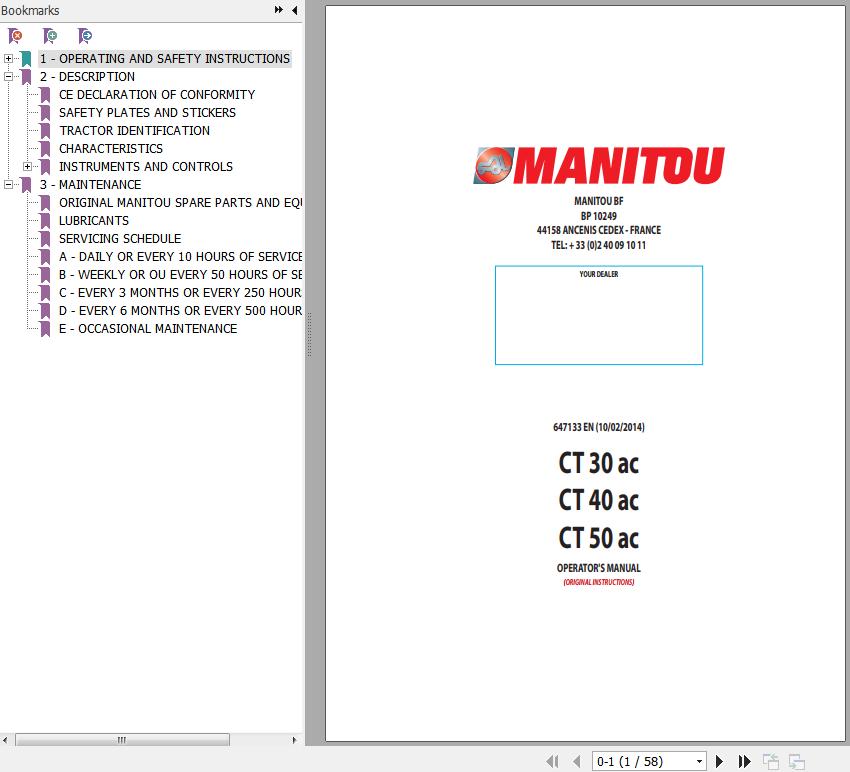The image size is (850, 772).
Task: Select the 2 - DESCRIPTION bookmark
Action: click(87, 76)
